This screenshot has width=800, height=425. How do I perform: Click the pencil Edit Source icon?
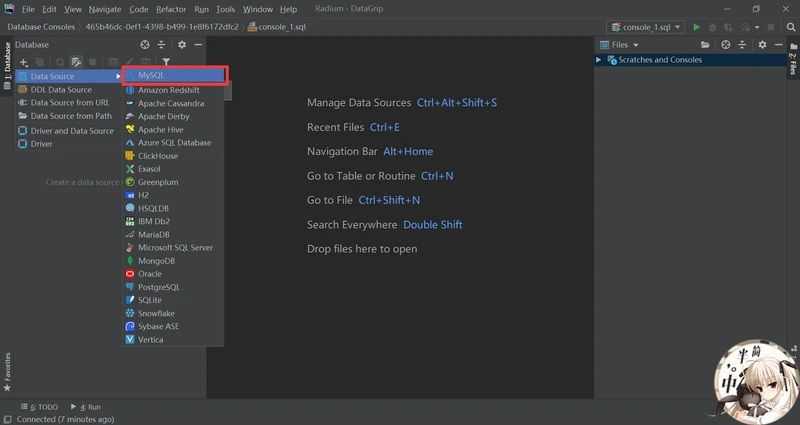(x=130, y=62)
